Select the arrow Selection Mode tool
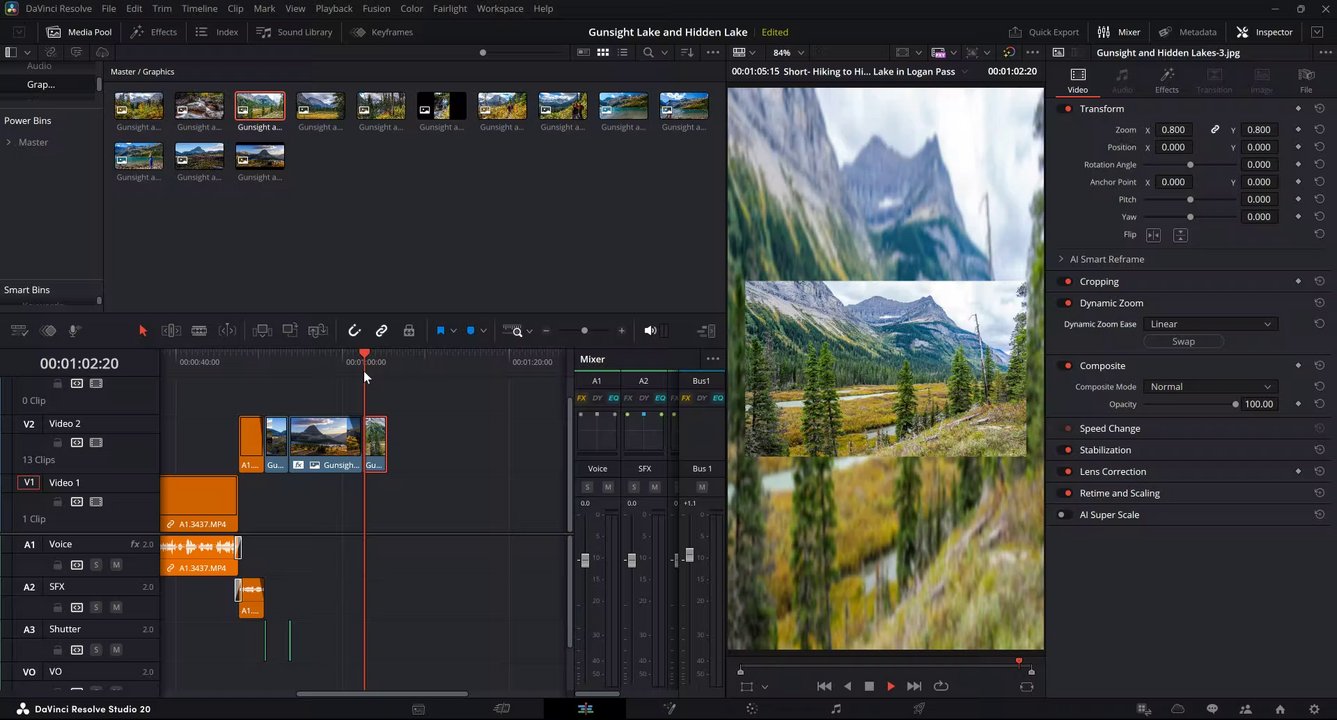This screenshot has height=720, width=1337. point(142,331)
